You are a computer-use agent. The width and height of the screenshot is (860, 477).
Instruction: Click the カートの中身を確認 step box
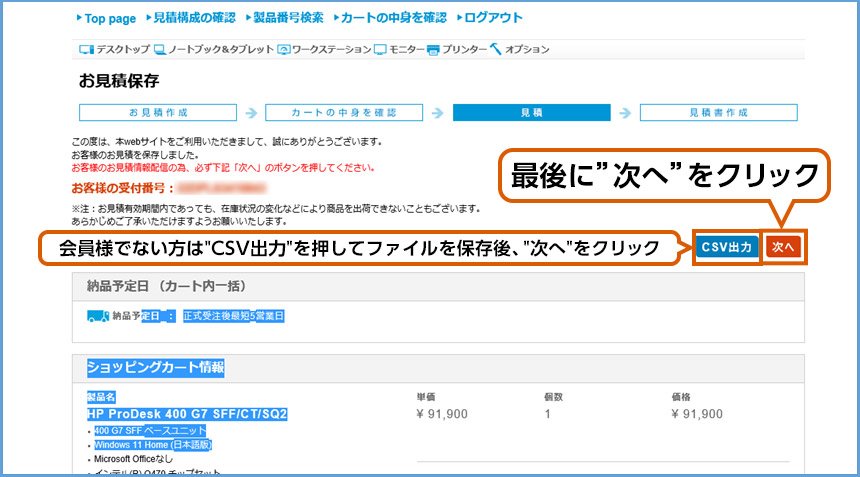(344, 112)
